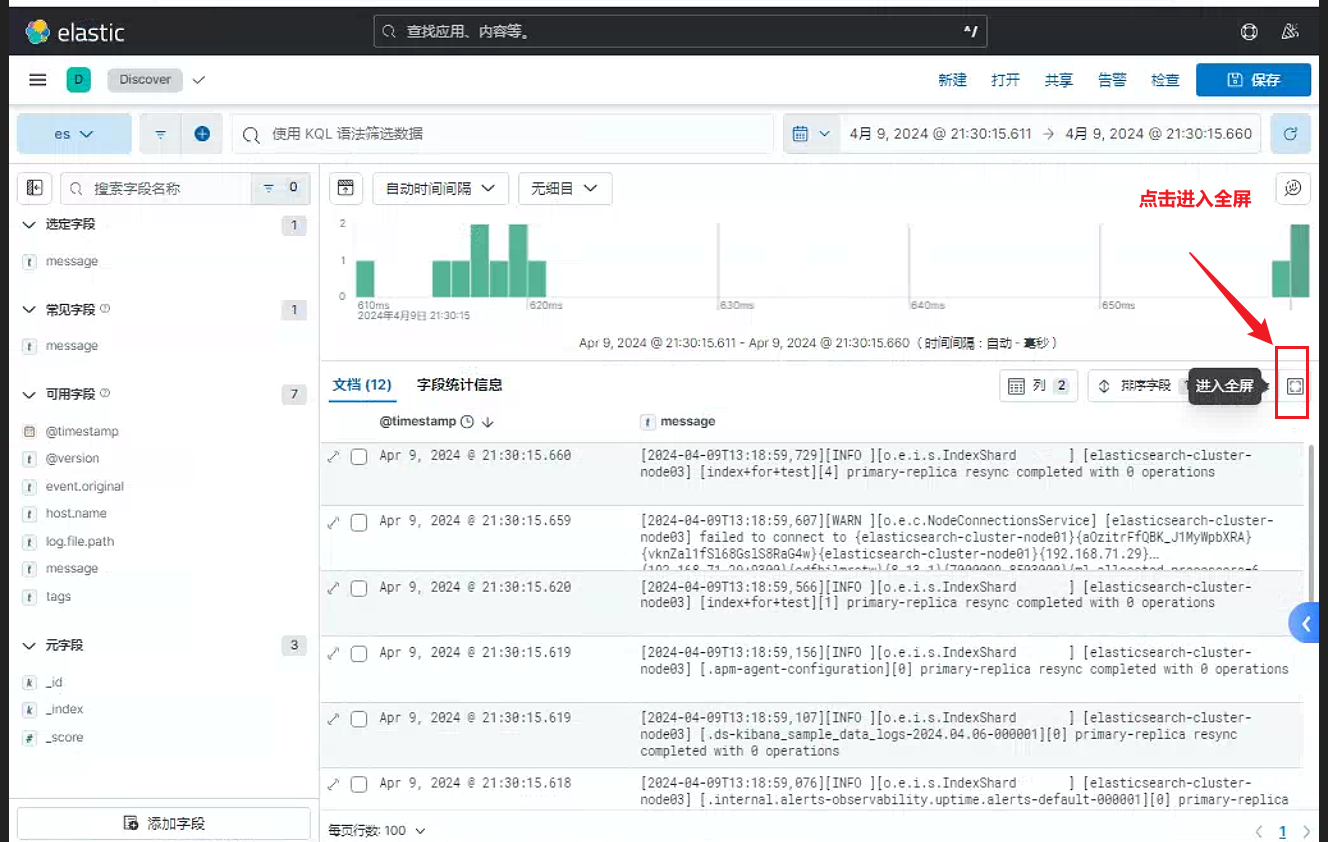Open the newsfeed icon in the header
Image resolution: width=1328 pixels, height=842 pixels.
click(1290, 32)
